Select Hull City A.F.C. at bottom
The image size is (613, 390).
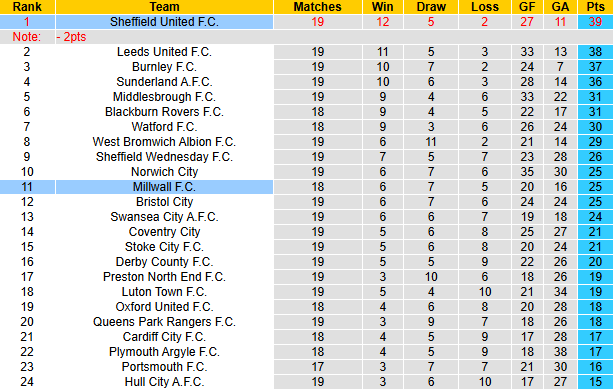point(164,382)
